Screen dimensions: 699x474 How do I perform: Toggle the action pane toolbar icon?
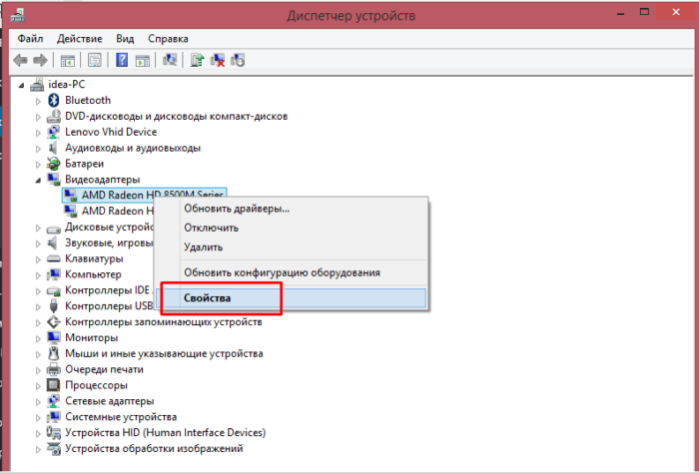[x=143, y=60]
